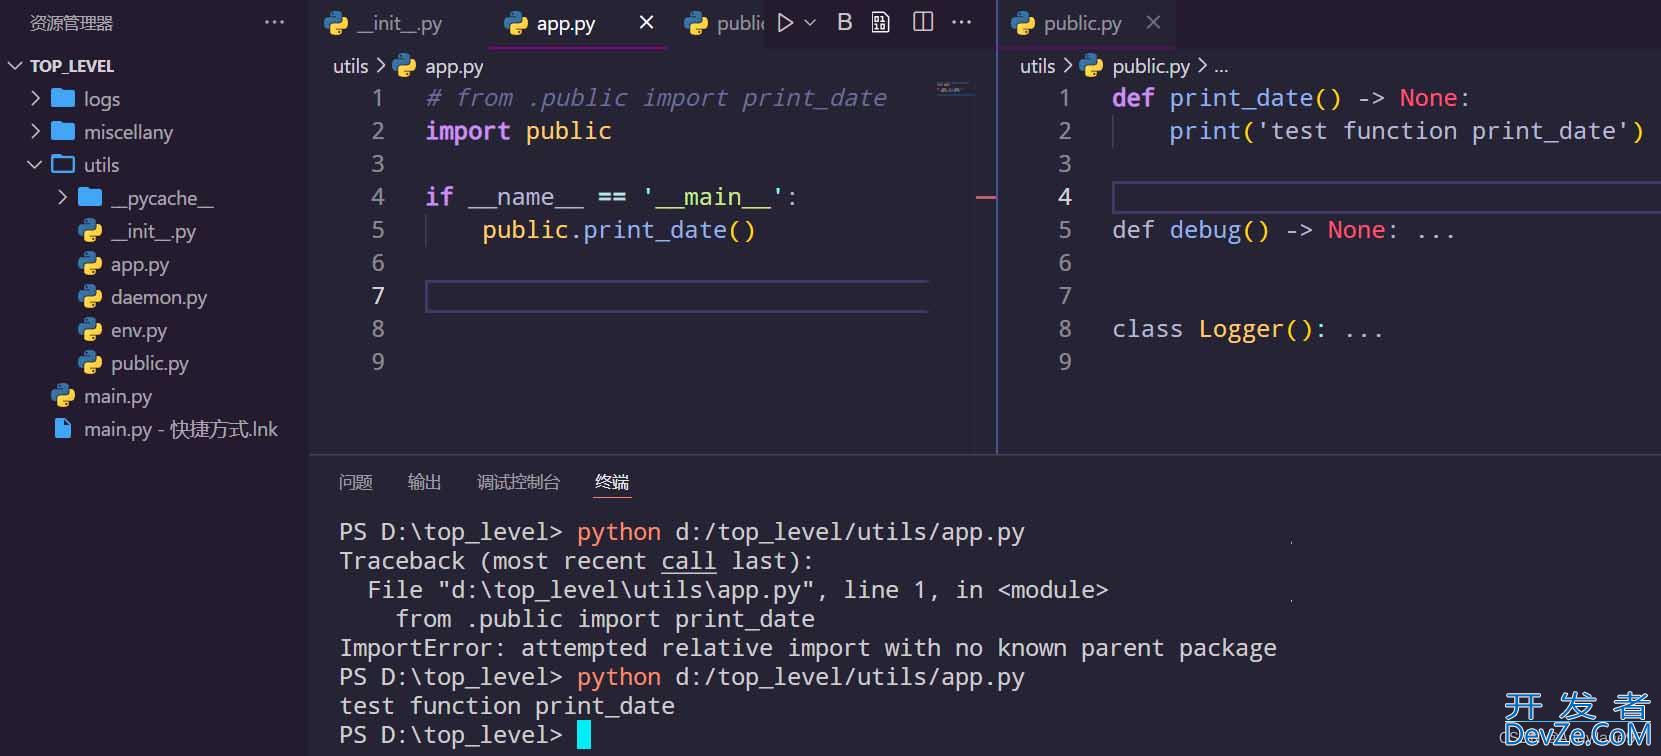Collapse the utils folder

(x=36, y=164)
